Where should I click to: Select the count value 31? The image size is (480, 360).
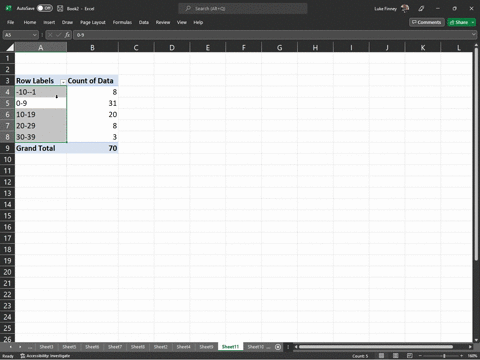pyautogui.click(x=92, y=103)
